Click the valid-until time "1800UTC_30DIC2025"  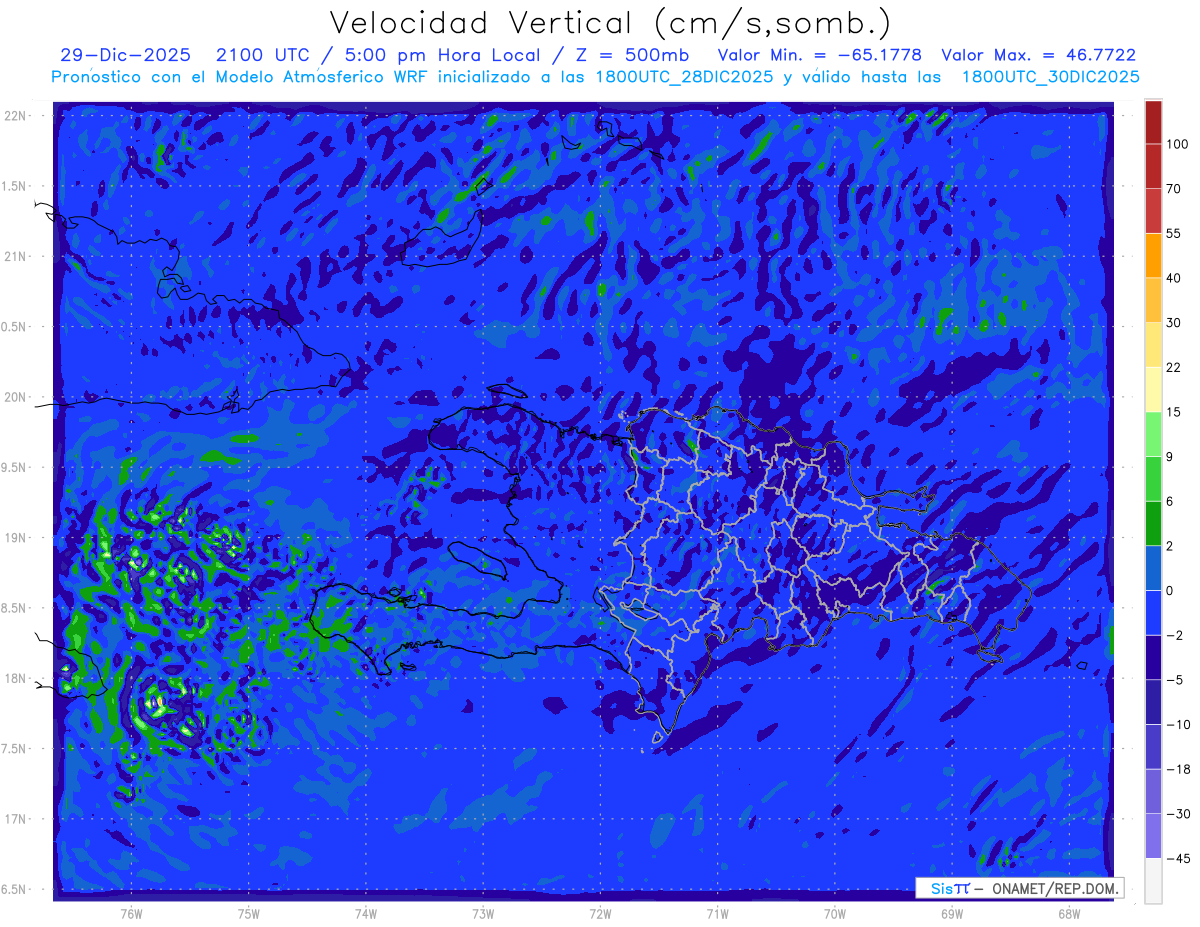1050,77
